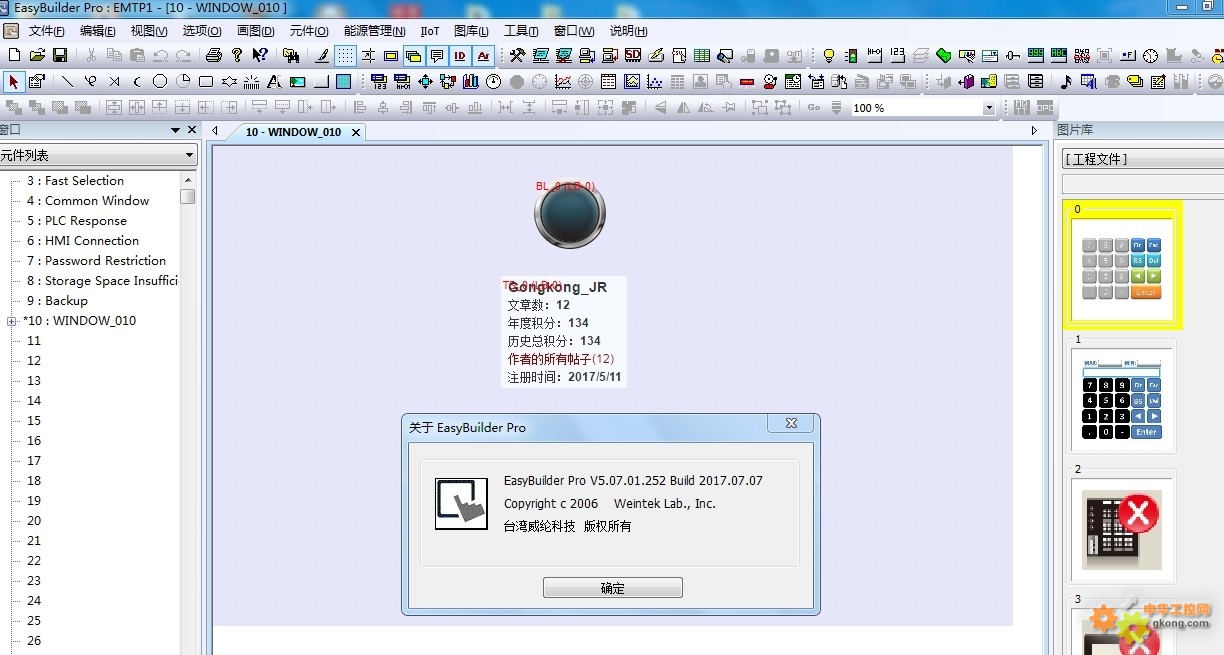Open system parameter tools hammer icon
This screenshot has height=655, width=1224.
coord(517,55)
